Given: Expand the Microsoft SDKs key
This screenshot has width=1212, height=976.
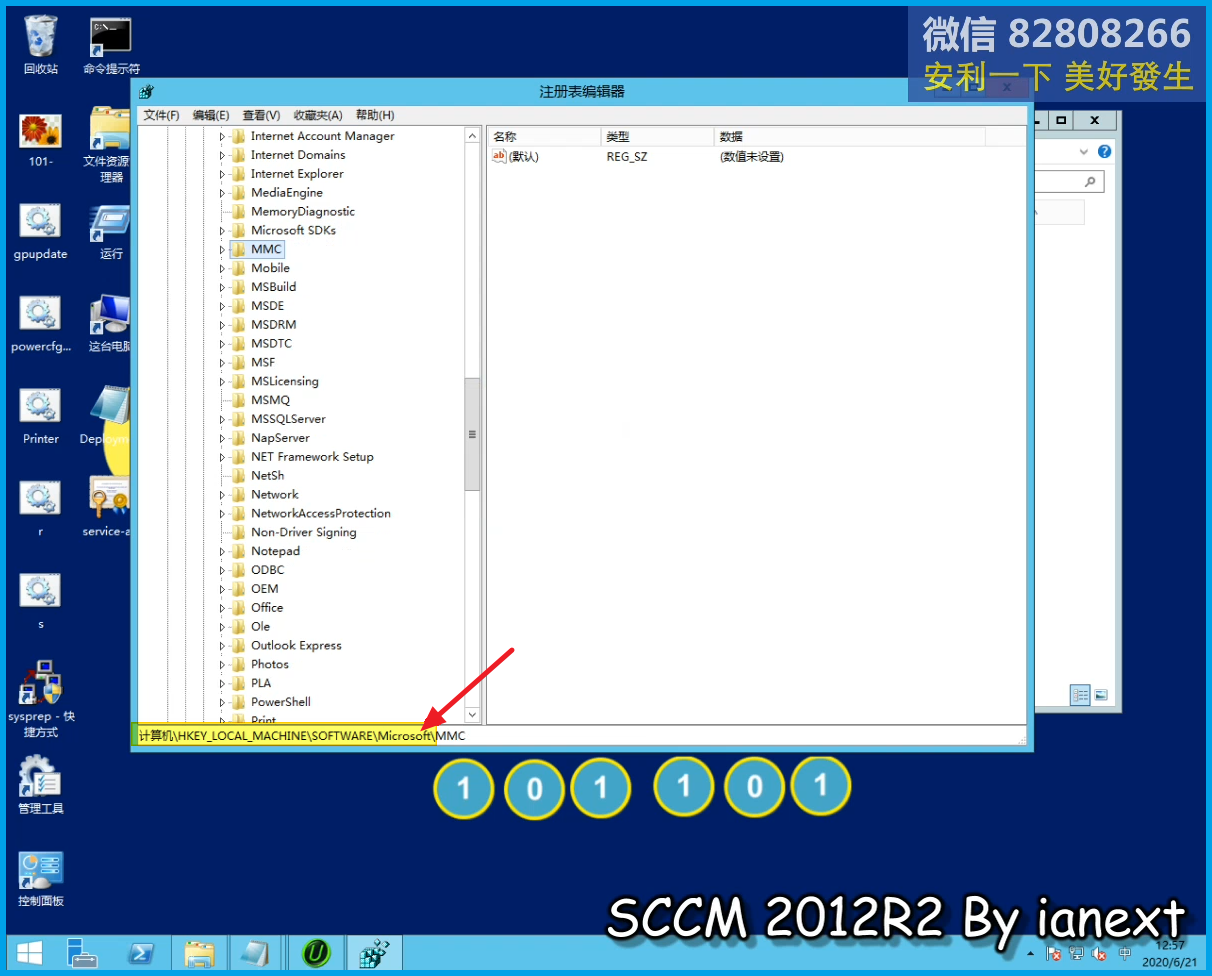Looking at the screenshot, I should [x=223, y=231].
